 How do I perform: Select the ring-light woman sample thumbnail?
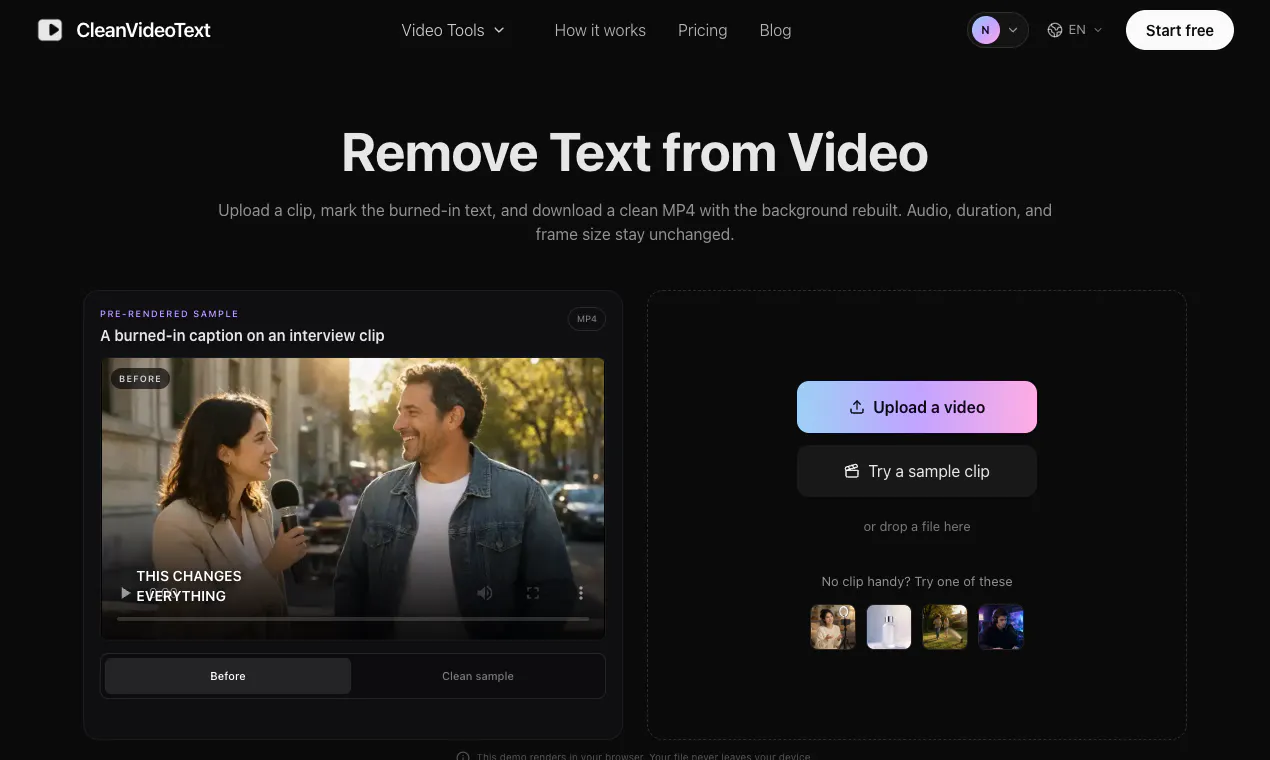(833, 627)
